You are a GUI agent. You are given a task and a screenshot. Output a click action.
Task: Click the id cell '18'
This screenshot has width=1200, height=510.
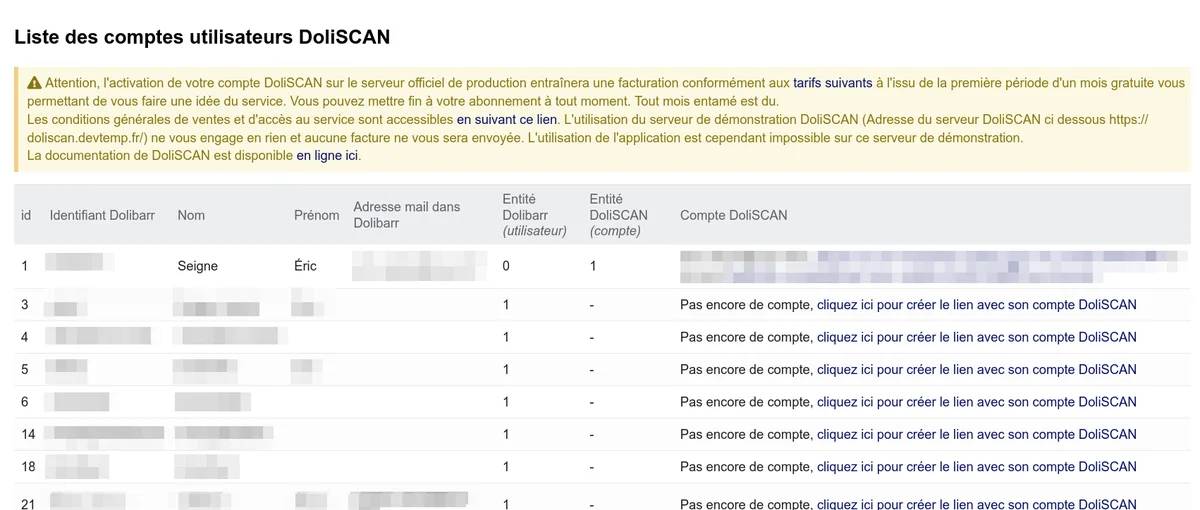28,466
